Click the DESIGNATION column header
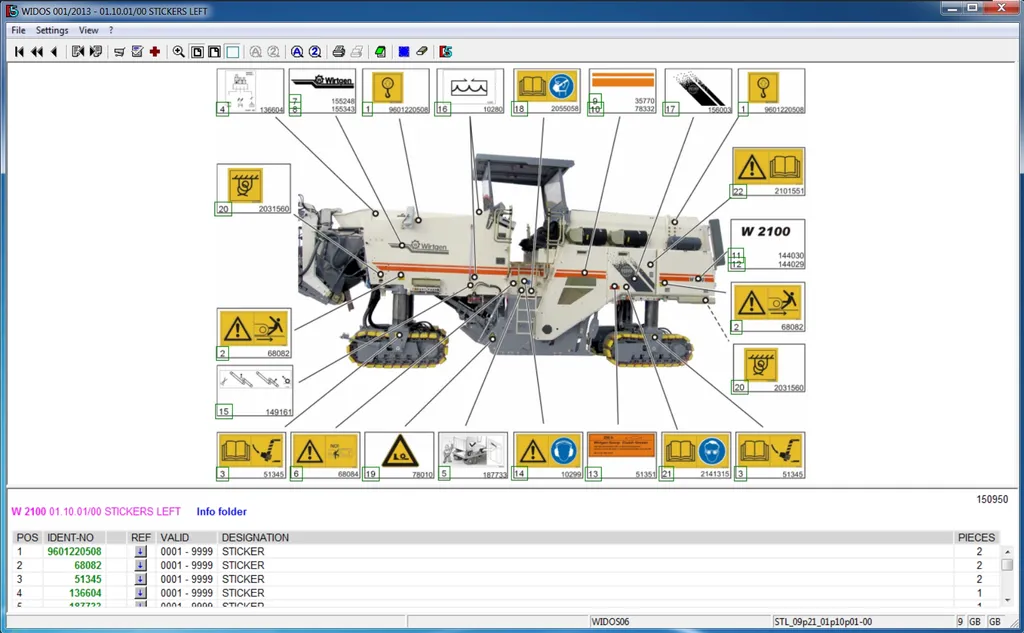1024x633 pixels. [255, 538]
